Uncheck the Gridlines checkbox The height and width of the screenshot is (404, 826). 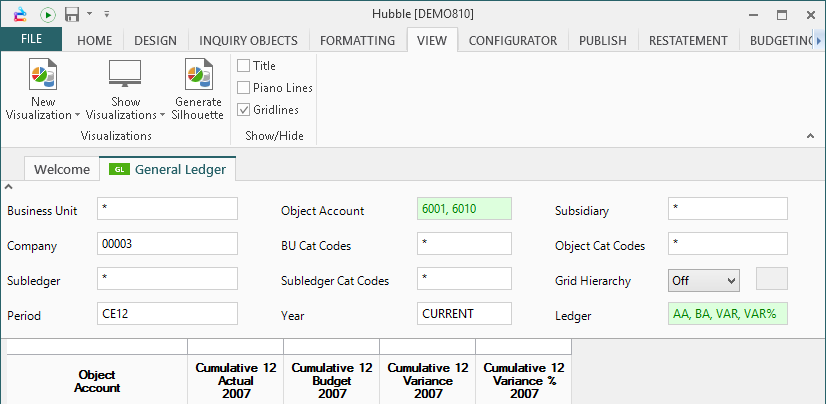[x=243, y=110]
